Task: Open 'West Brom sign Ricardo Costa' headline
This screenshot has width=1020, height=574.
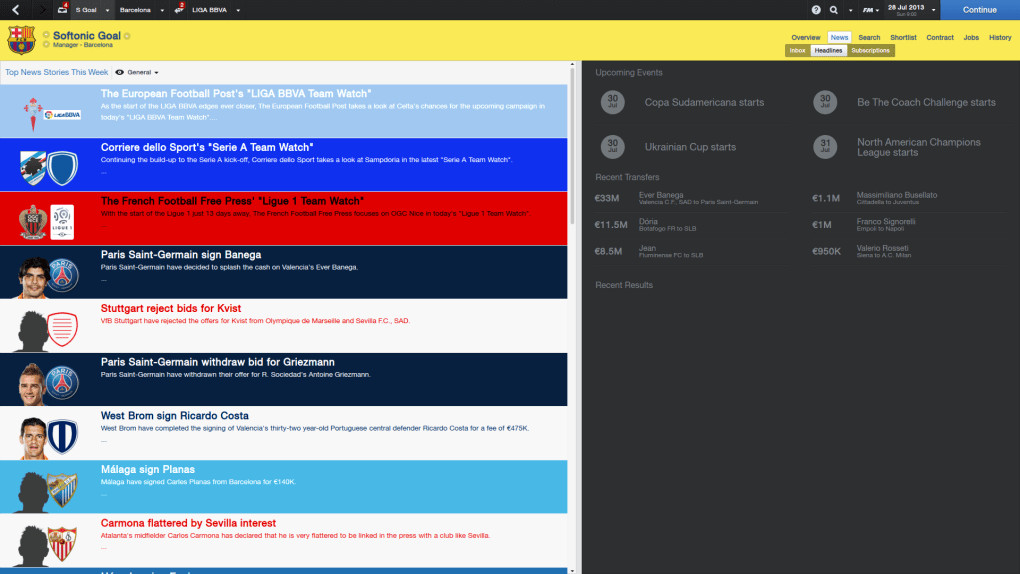Action: (x=174, y=416)
